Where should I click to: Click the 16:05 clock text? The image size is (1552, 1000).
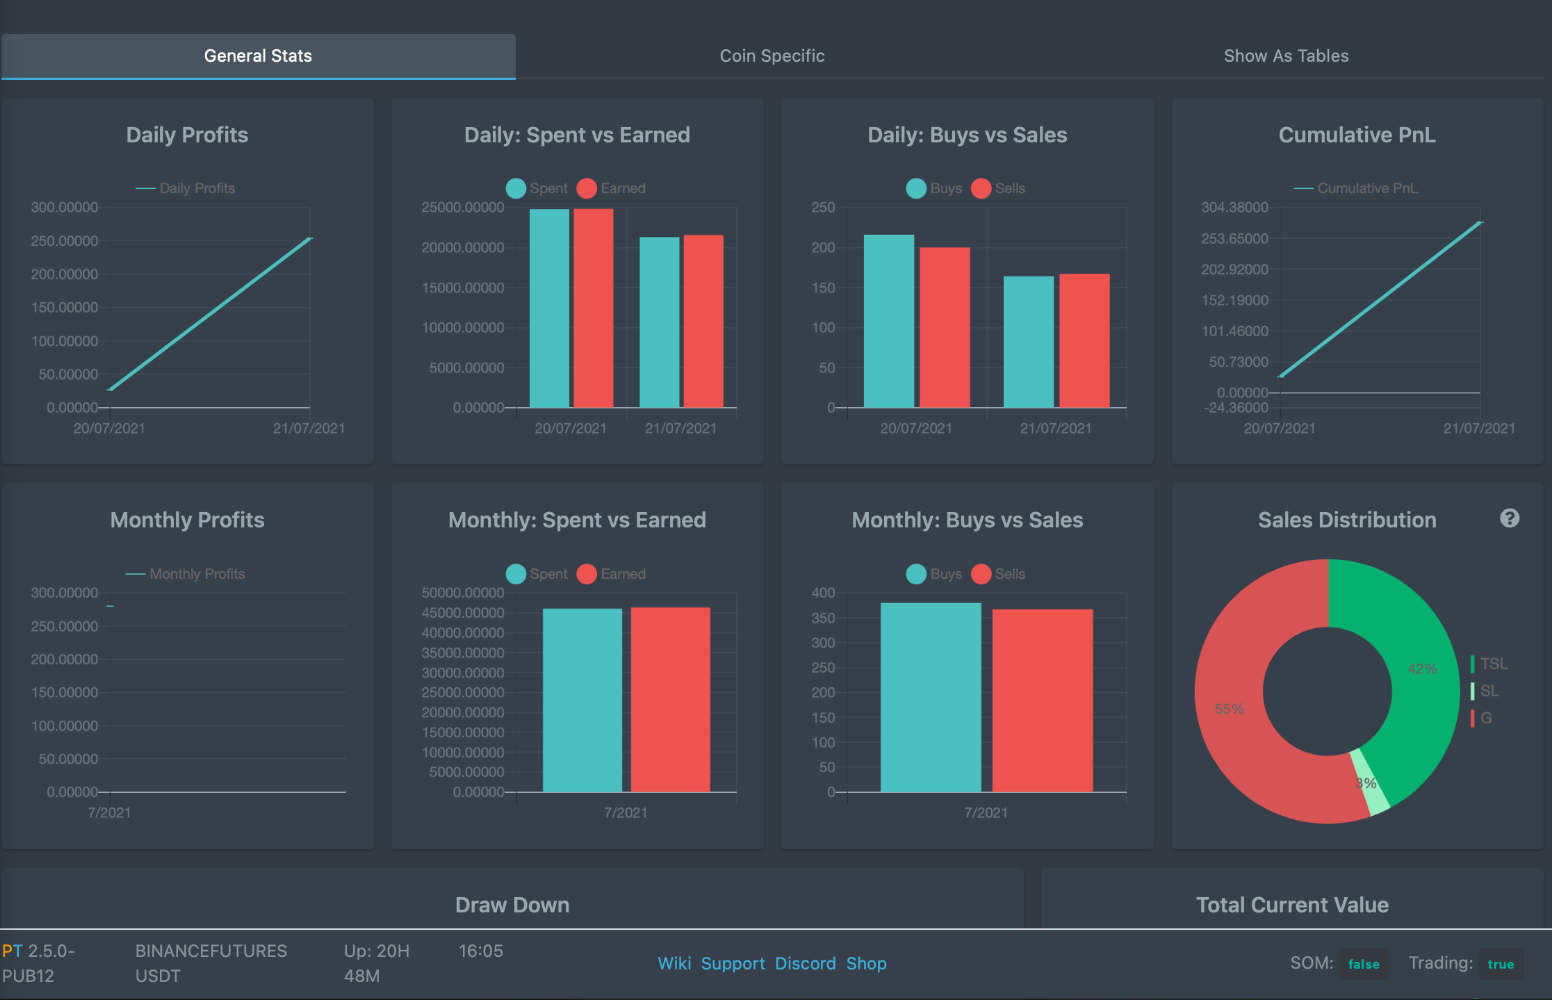point(481,951)
